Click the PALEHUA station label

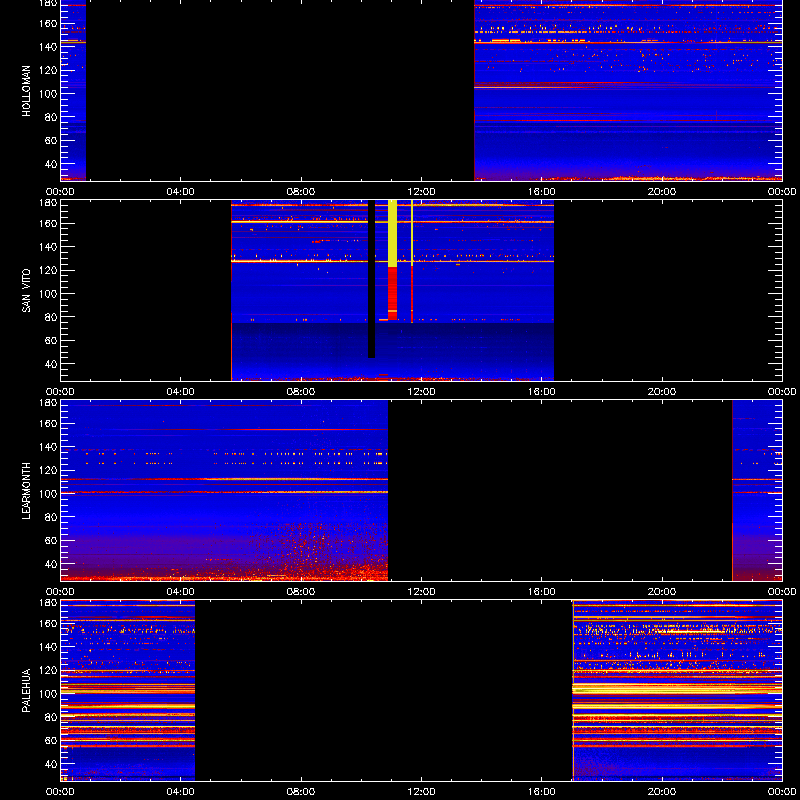(27, 691)
